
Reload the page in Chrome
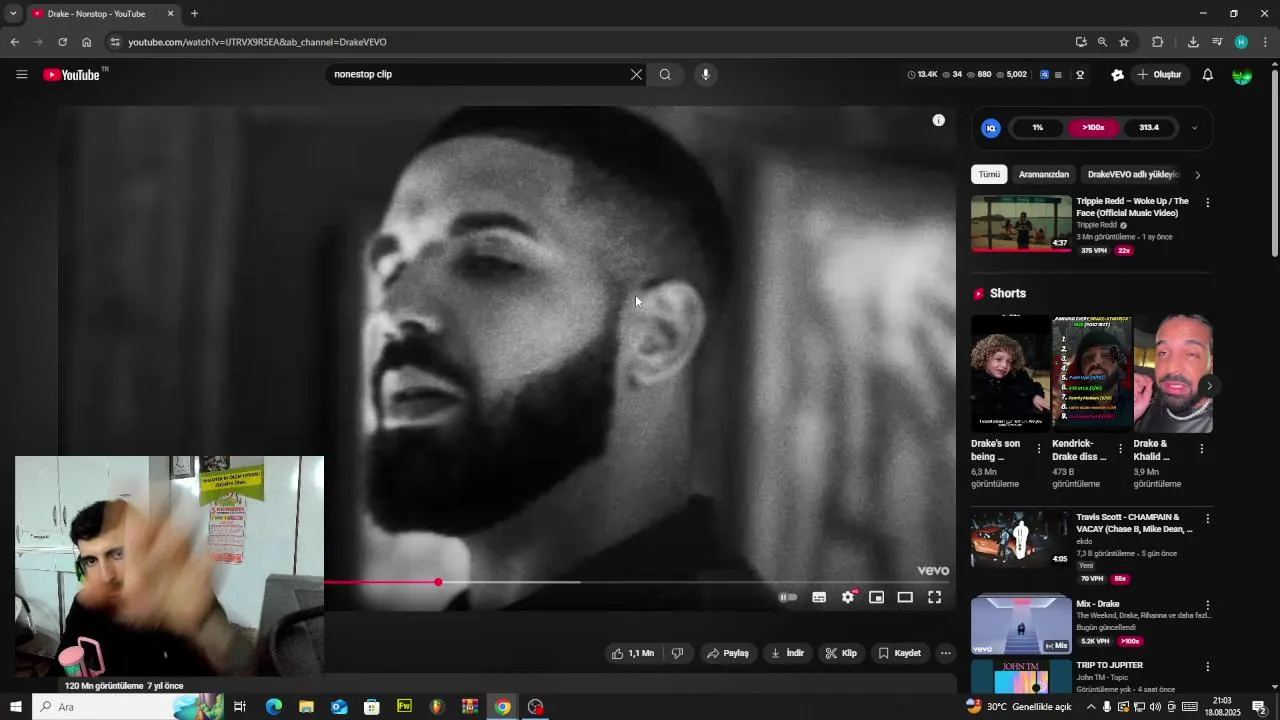(62, 42)
